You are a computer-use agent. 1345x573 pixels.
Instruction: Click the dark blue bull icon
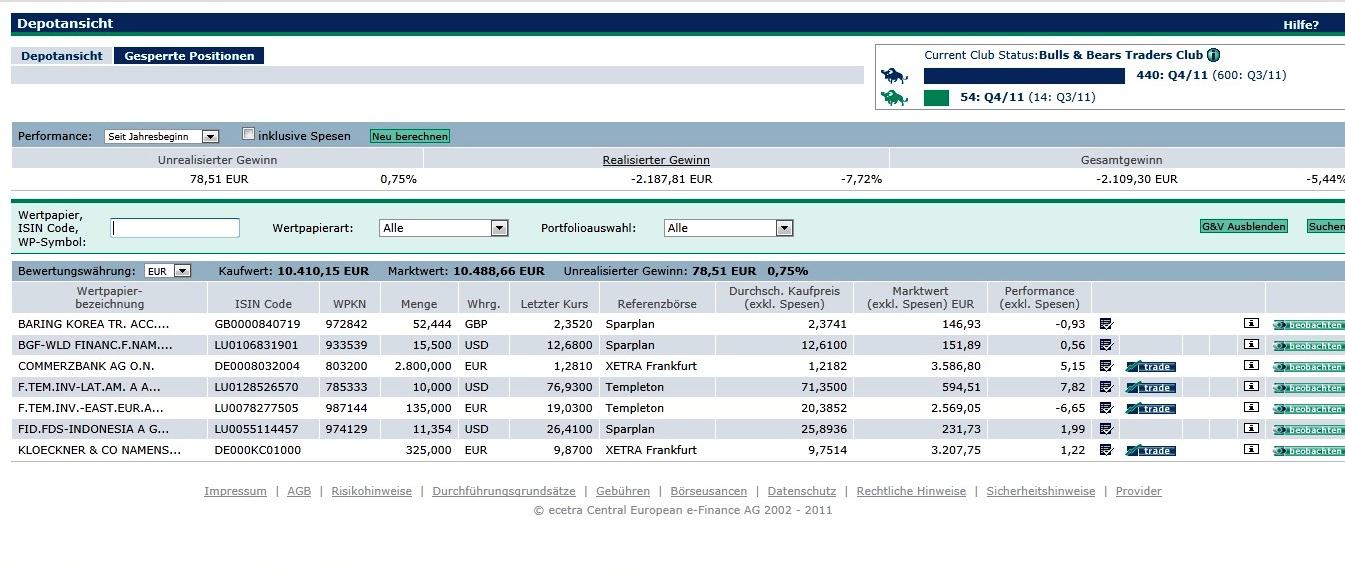tap(893, 76)
